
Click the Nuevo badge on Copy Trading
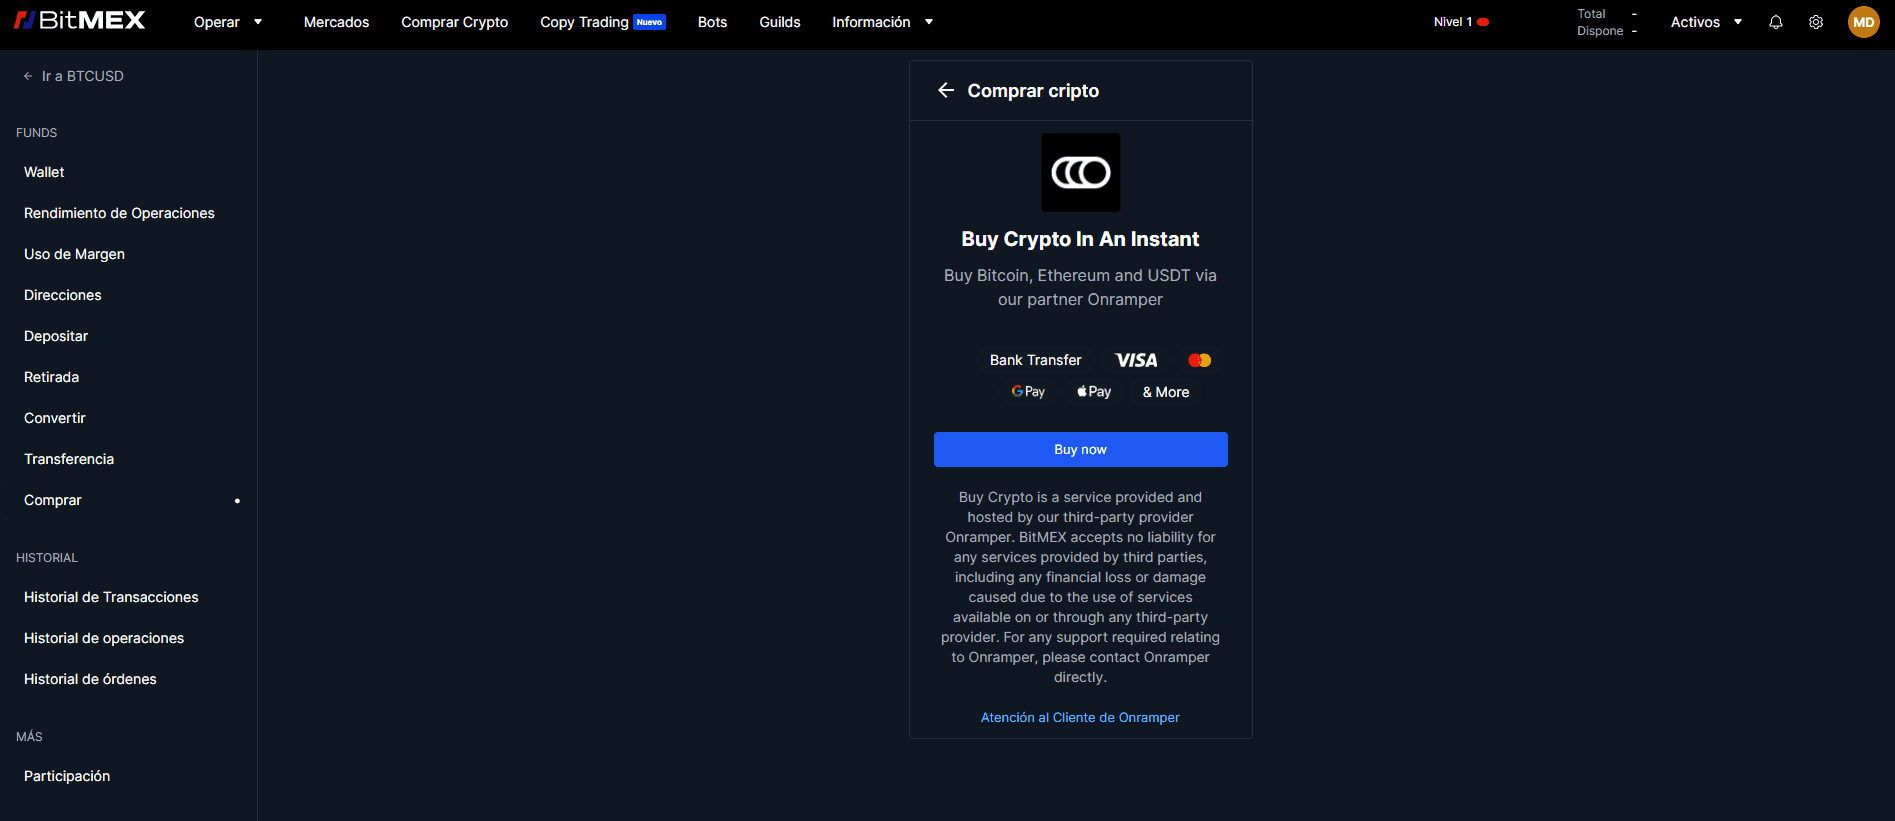[650, 22]
